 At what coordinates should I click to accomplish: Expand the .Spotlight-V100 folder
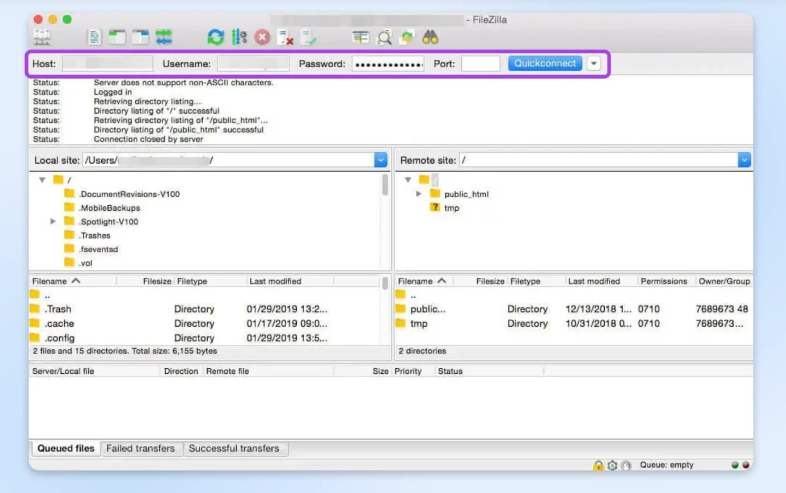[53, 221]
